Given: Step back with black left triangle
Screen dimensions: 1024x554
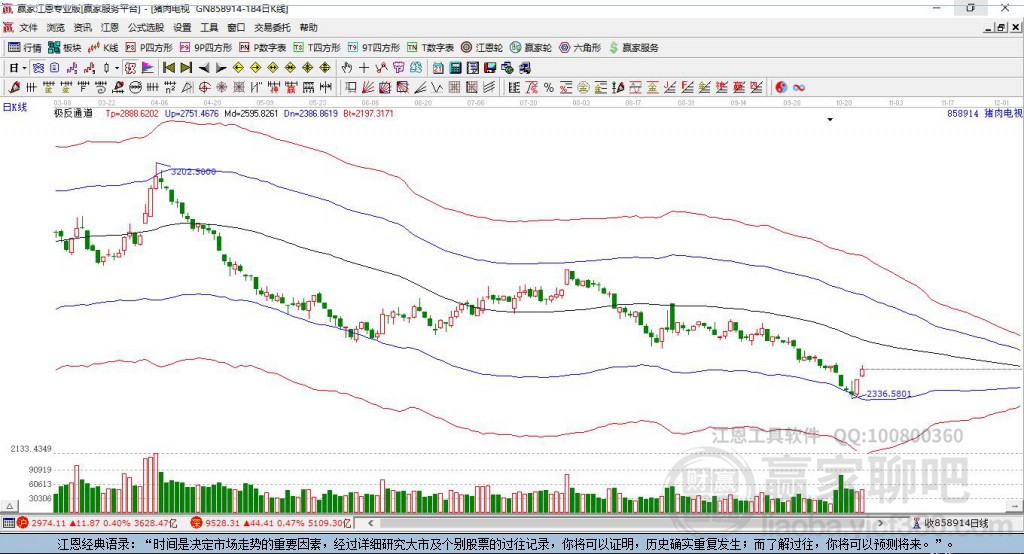Looking at the screenshot, I should [x=204, y=68].
